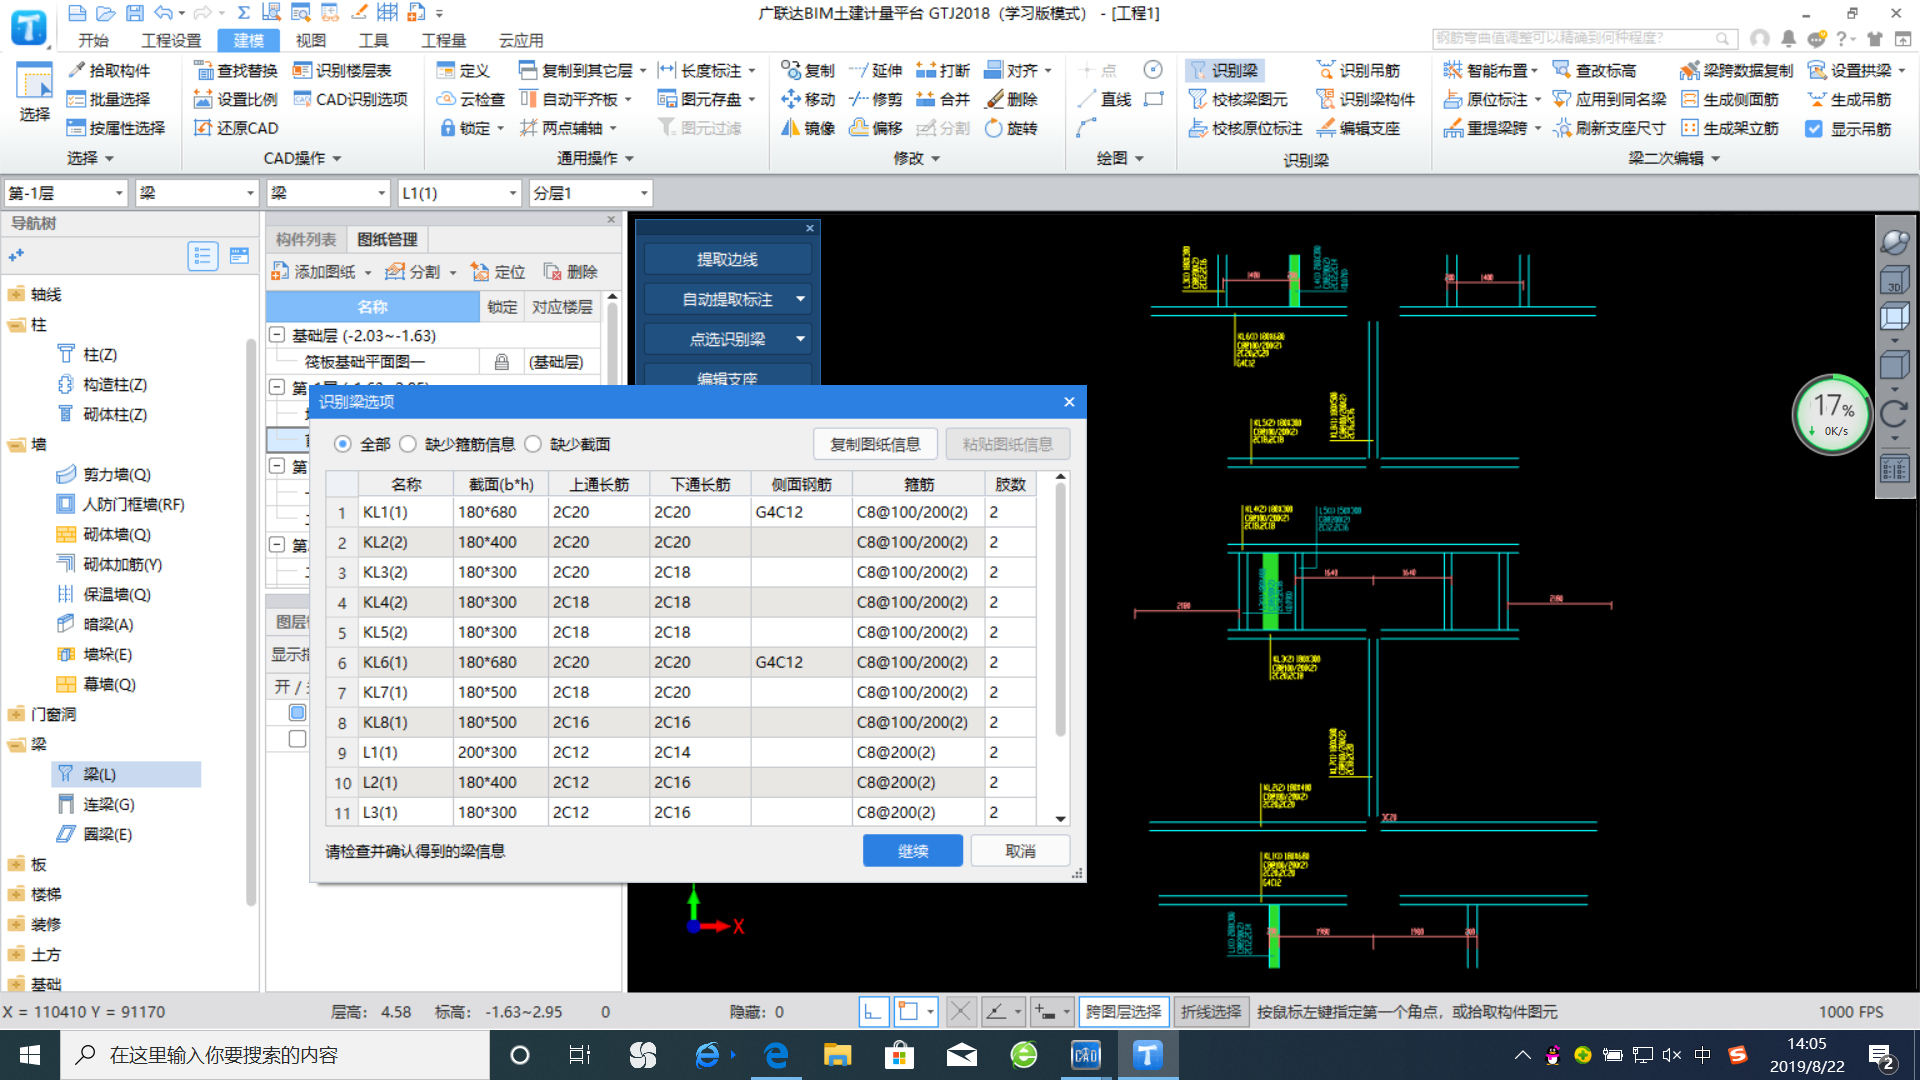
Task: Switch to the 工程设置 ribbon tab
Action: pyautogui.click(x=171, y=40)
